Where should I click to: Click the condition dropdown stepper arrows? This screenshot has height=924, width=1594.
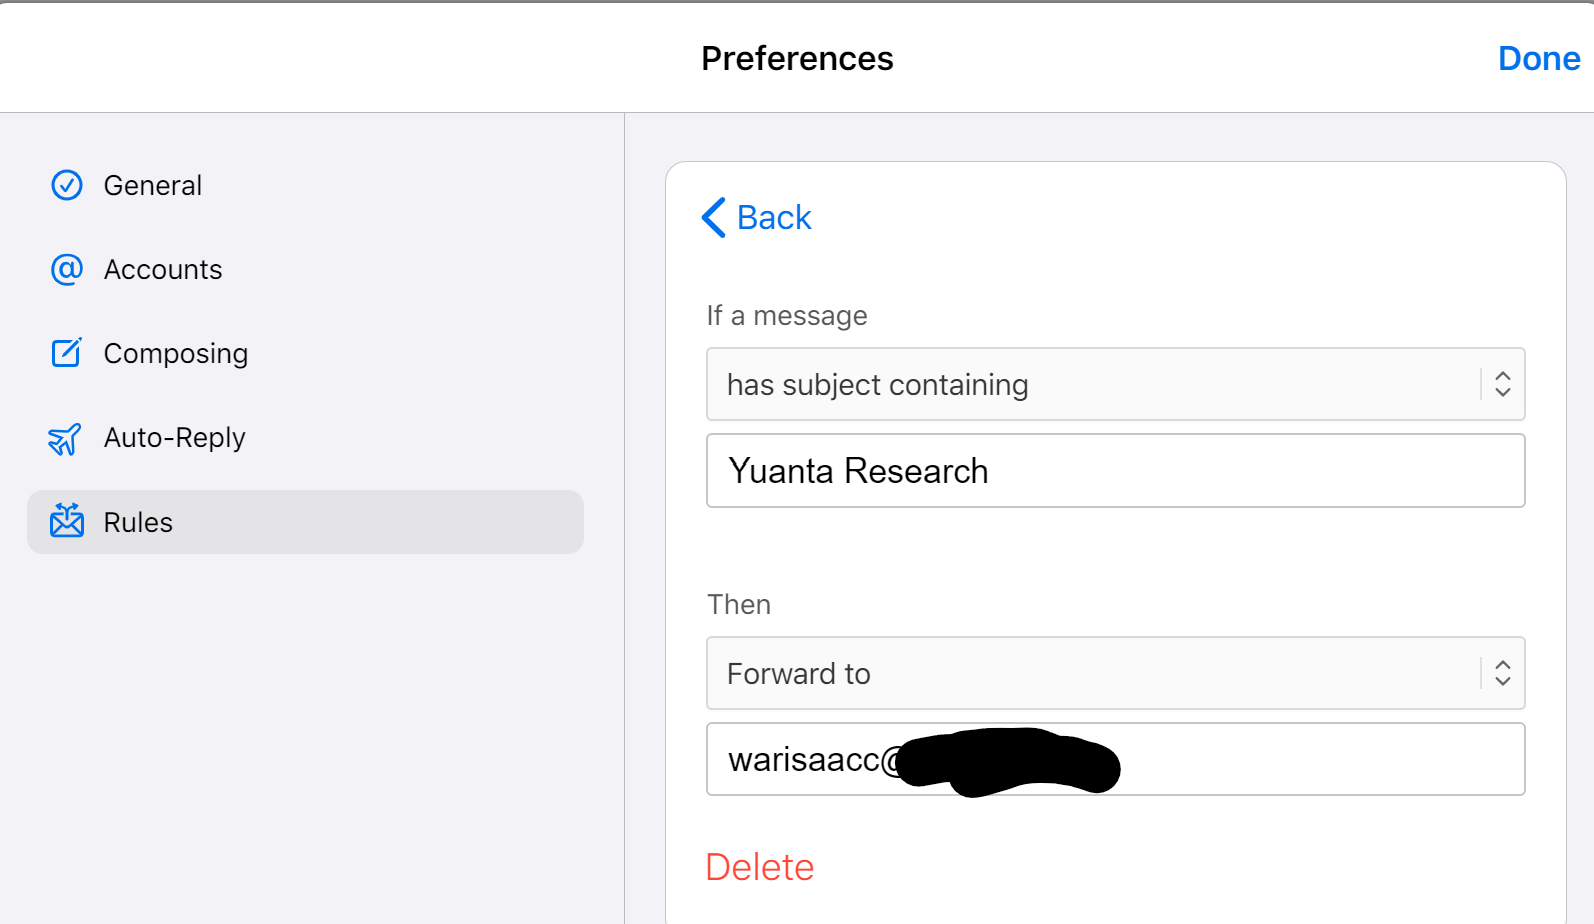point(1502,384)
